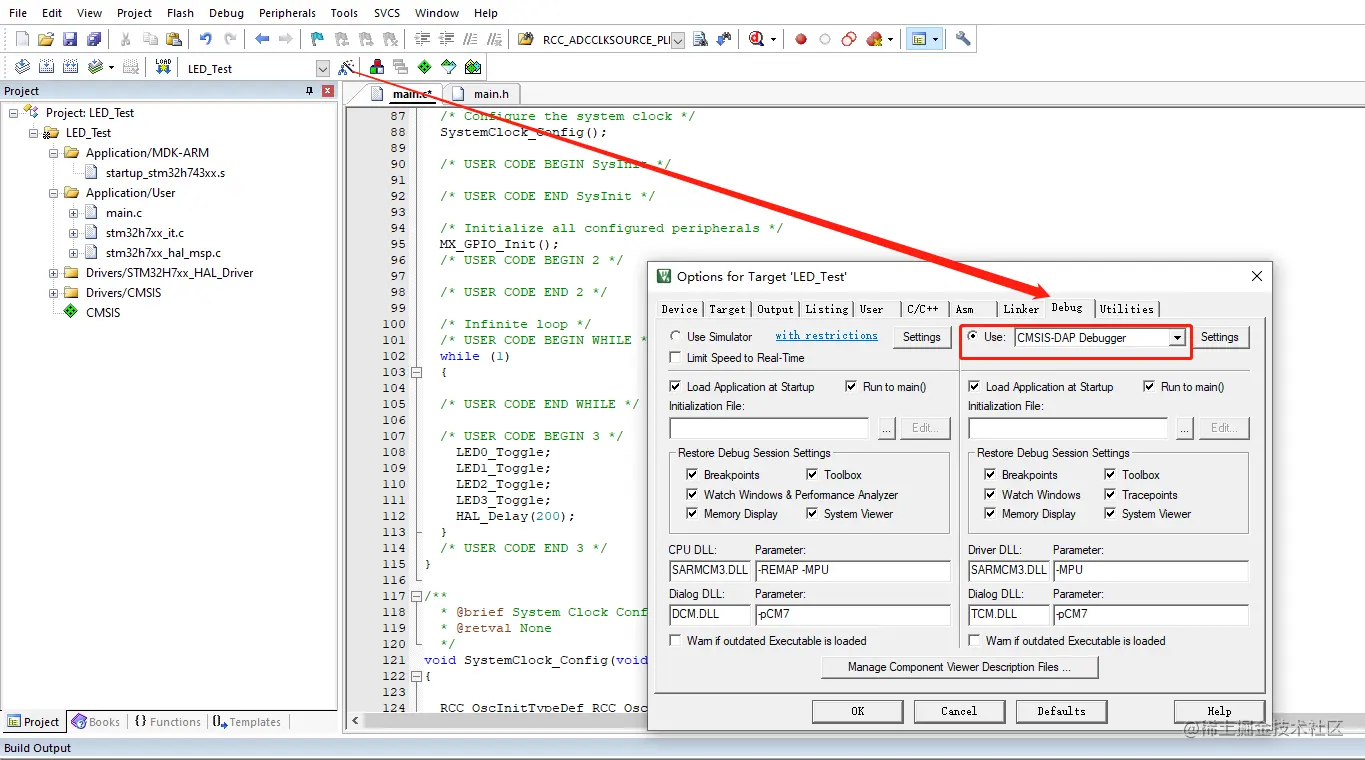Image resolution: width=1365 pixels, height=760 pixels.
Task: Open the Flash menu
Action: [x=181, y=13]
